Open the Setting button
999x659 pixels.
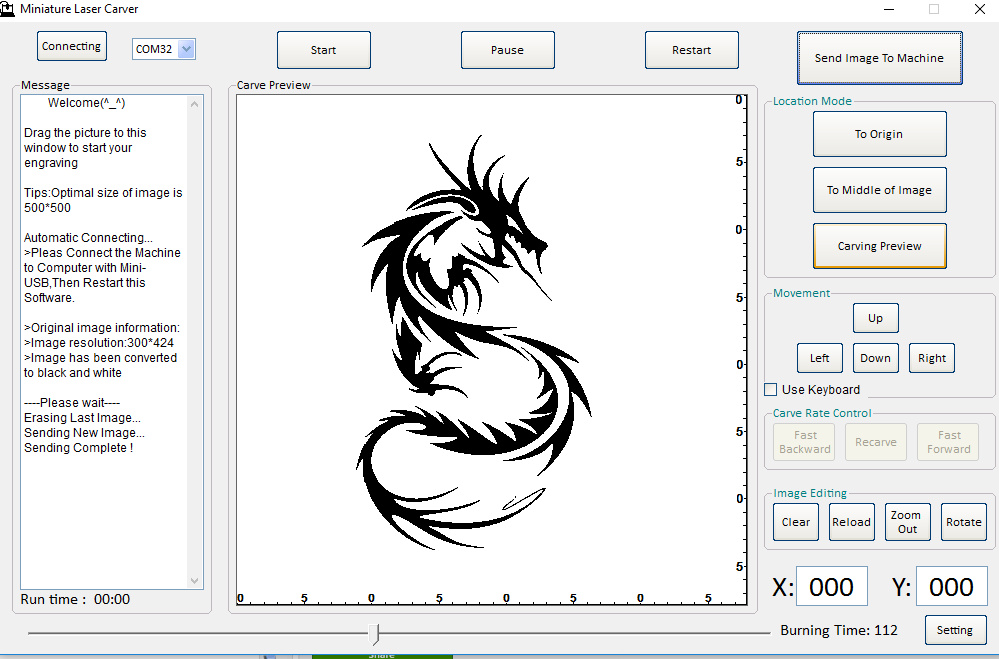[955, 630]
